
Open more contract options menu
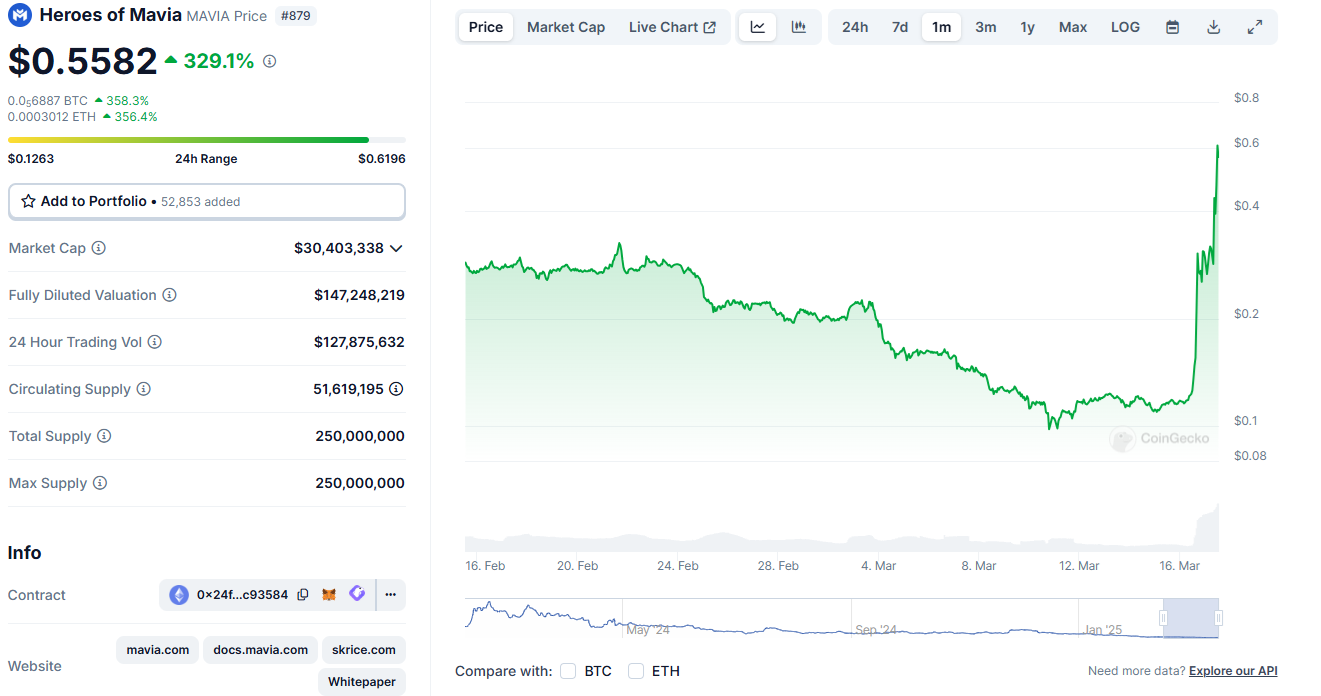[x=390, y=595]
